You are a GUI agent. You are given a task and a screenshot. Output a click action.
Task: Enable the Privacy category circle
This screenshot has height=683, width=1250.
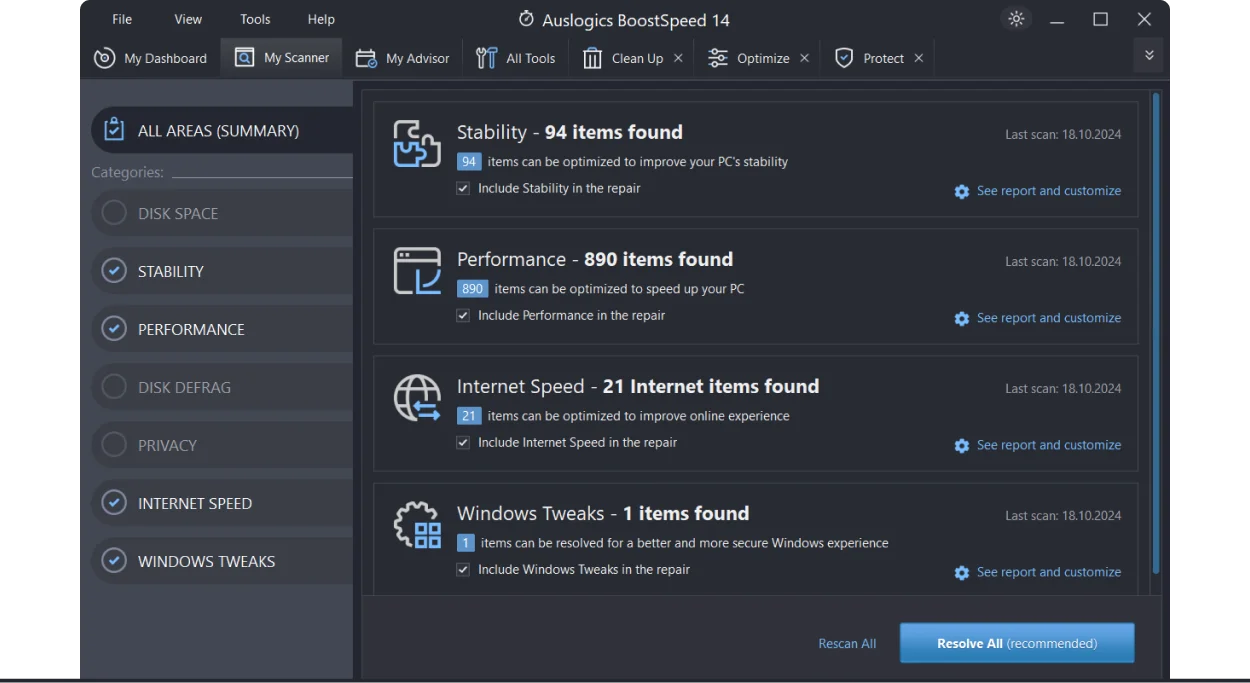(114, 445)
